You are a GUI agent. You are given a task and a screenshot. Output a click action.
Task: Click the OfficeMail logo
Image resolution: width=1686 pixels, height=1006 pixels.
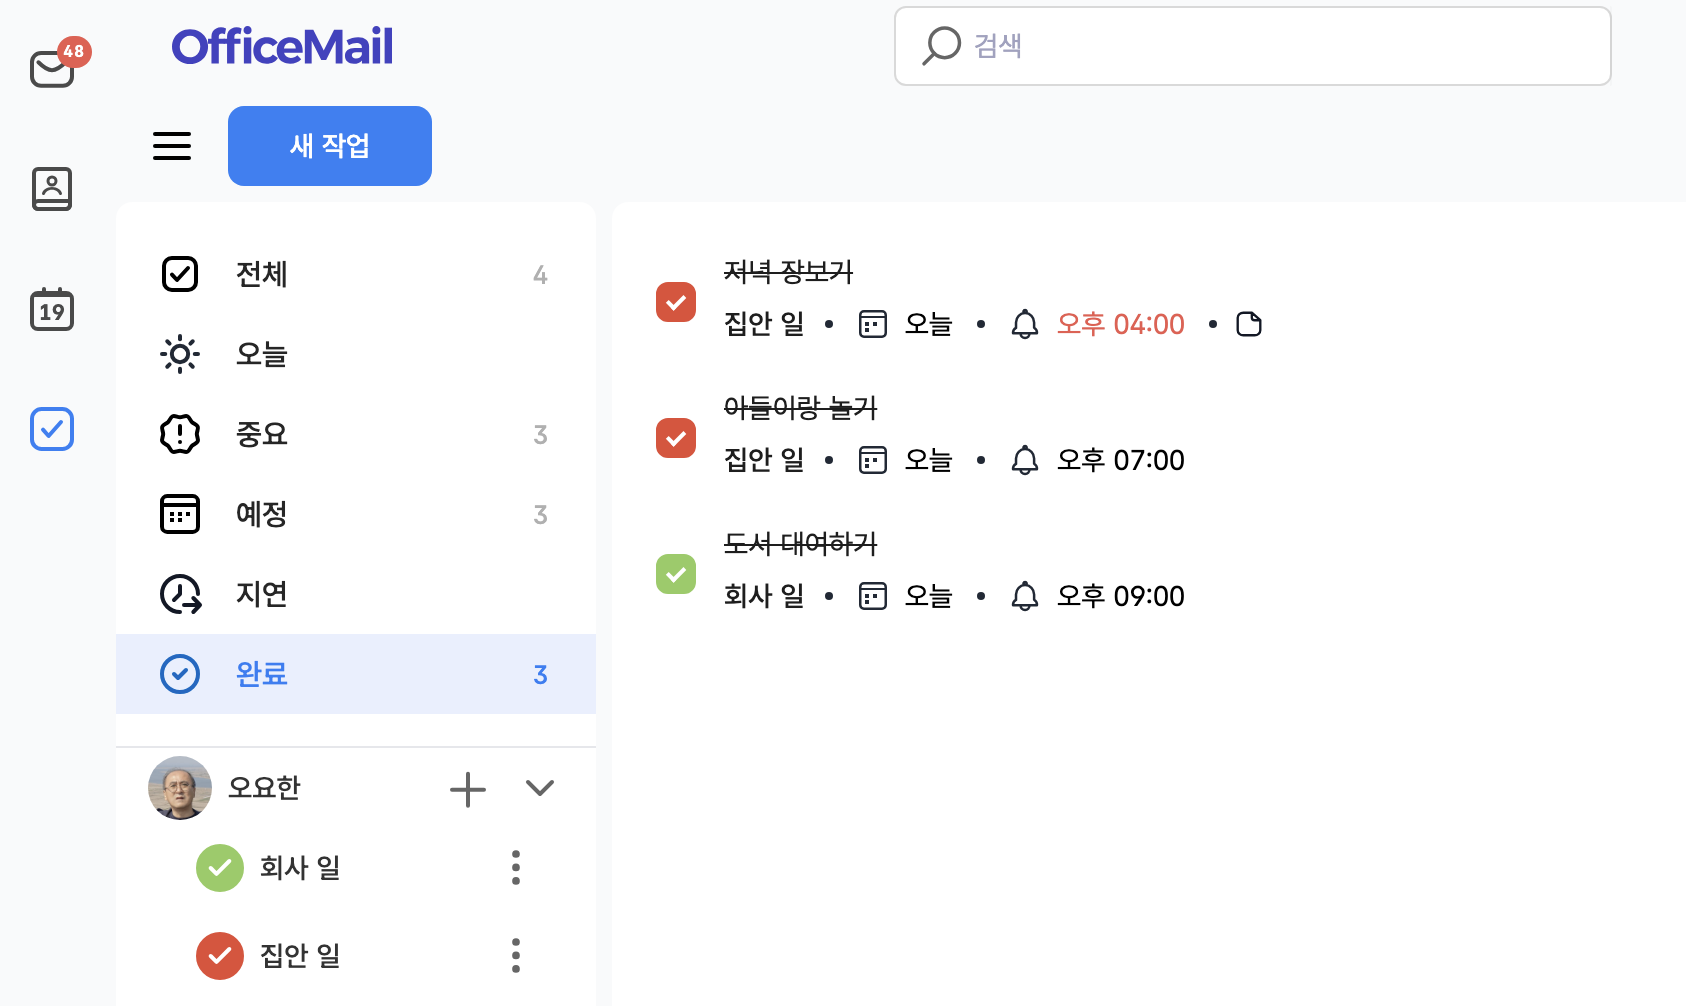pyautogui.click(x=282, y=46)
